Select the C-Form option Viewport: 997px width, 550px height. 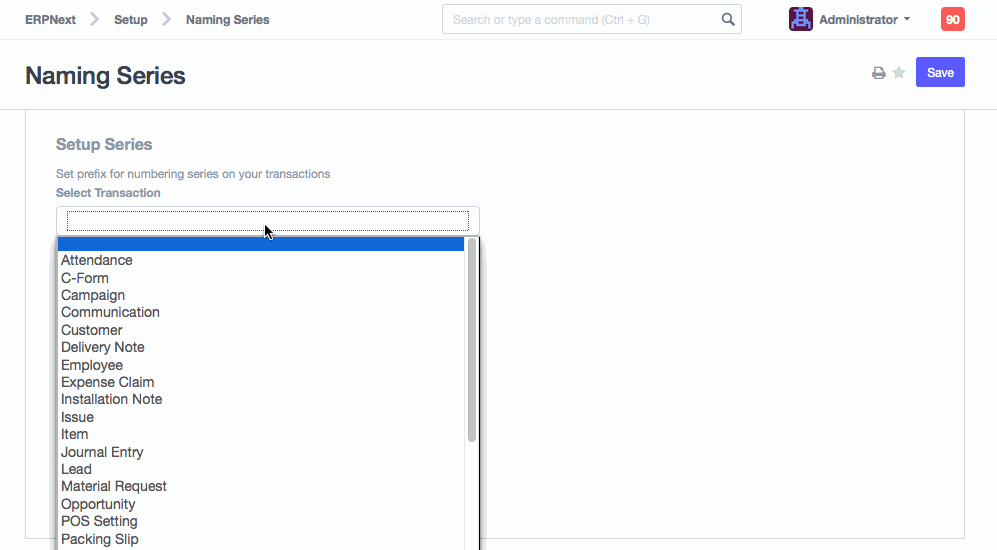[x=85, y=278]
